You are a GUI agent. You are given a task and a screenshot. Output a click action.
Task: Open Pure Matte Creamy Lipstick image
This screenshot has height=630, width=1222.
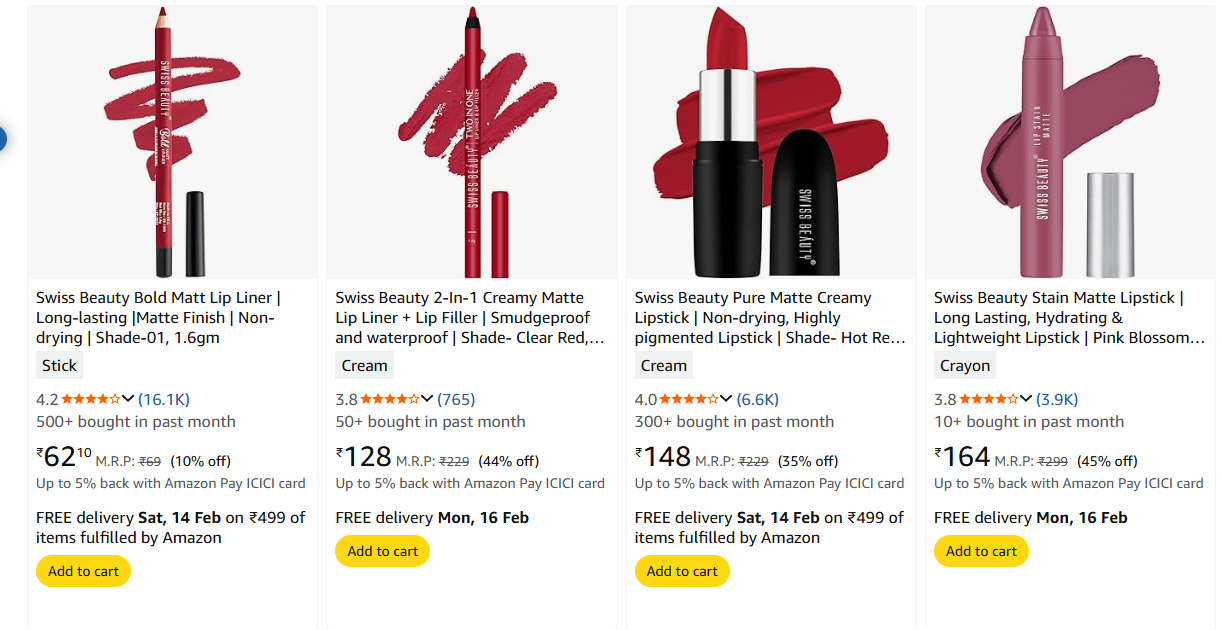click(770, 142)
